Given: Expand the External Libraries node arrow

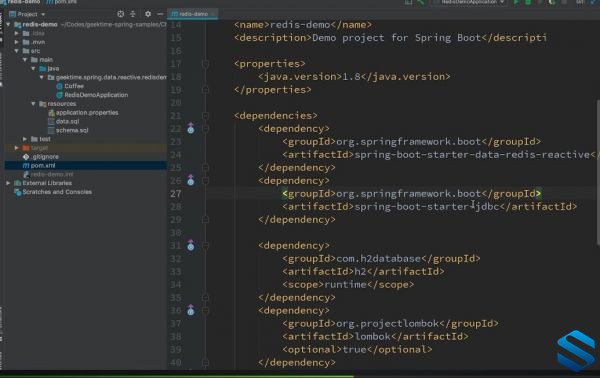Looking at the screenshot, I should tap(8, 183).
